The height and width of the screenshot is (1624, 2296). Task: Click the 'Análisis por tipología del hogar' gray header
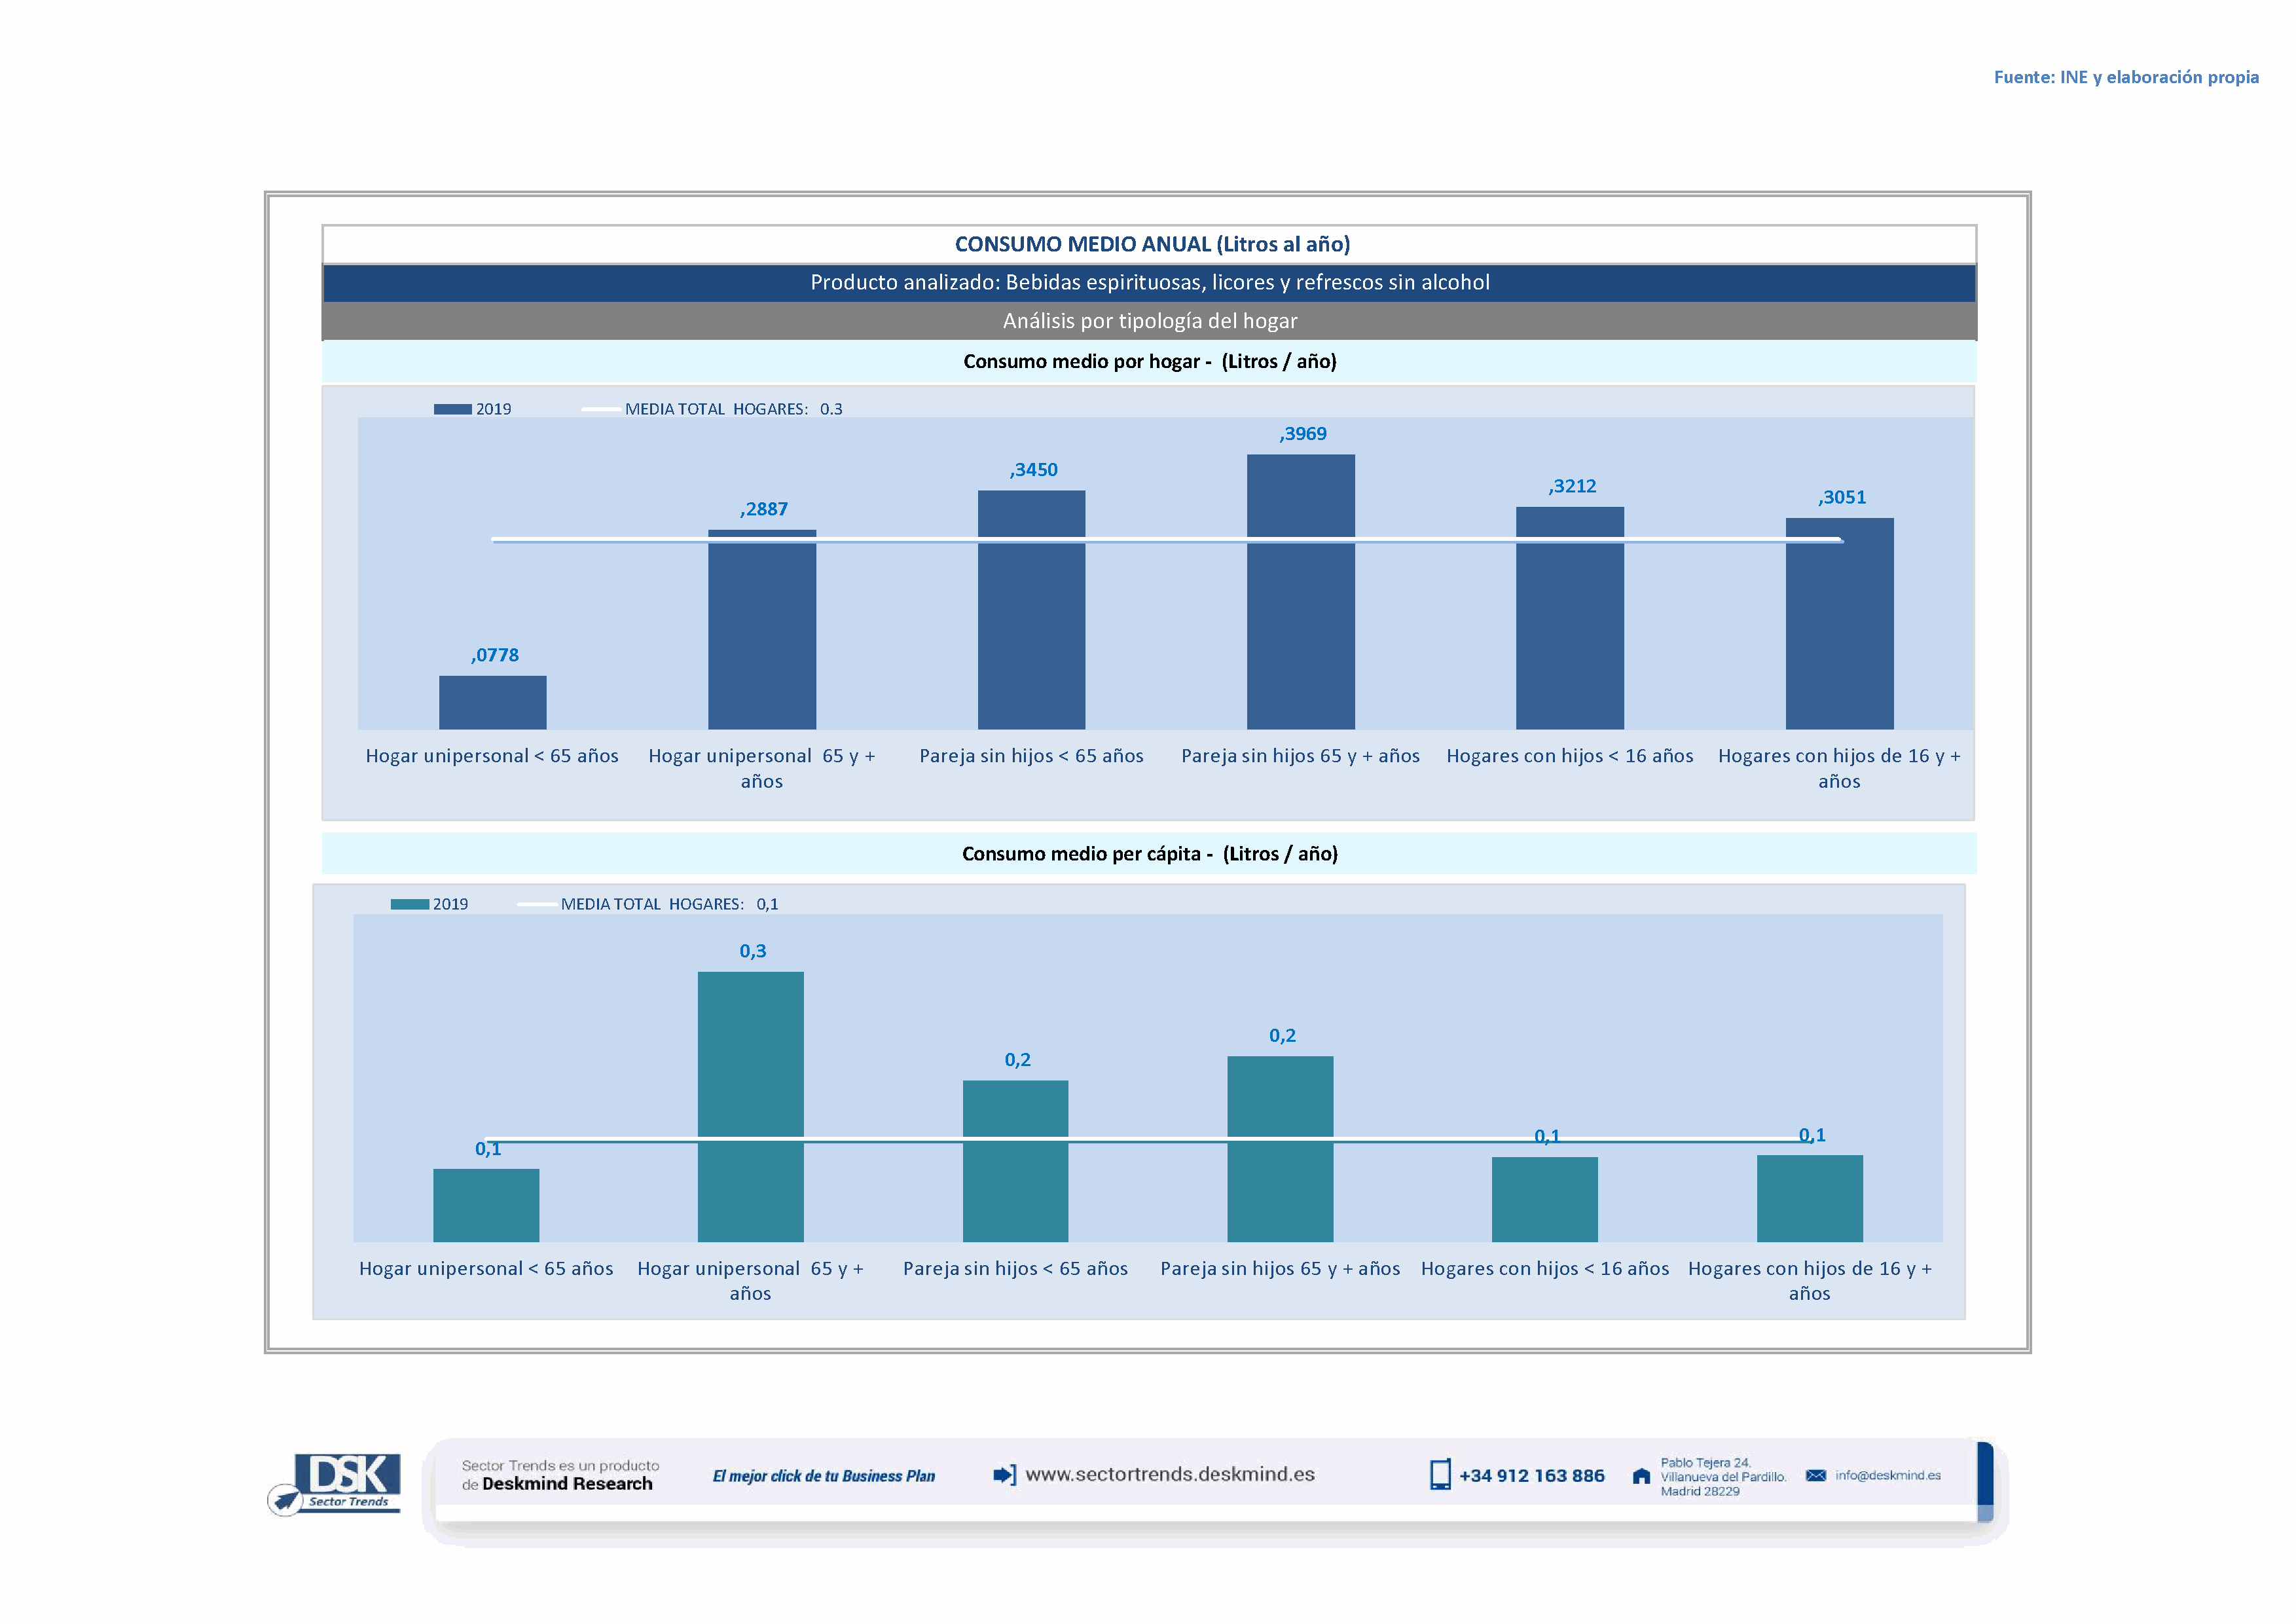pos(1149,321)
